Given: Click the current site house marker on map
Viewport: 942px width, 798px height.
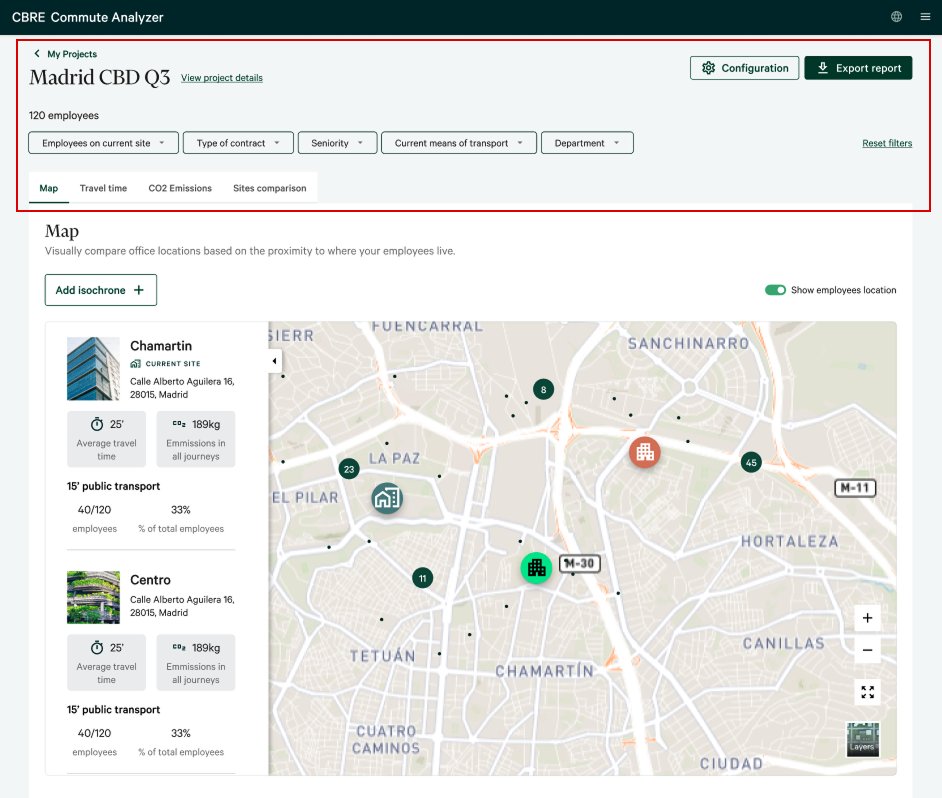Looking at the screenshot, I should click(x=386, y=498).
